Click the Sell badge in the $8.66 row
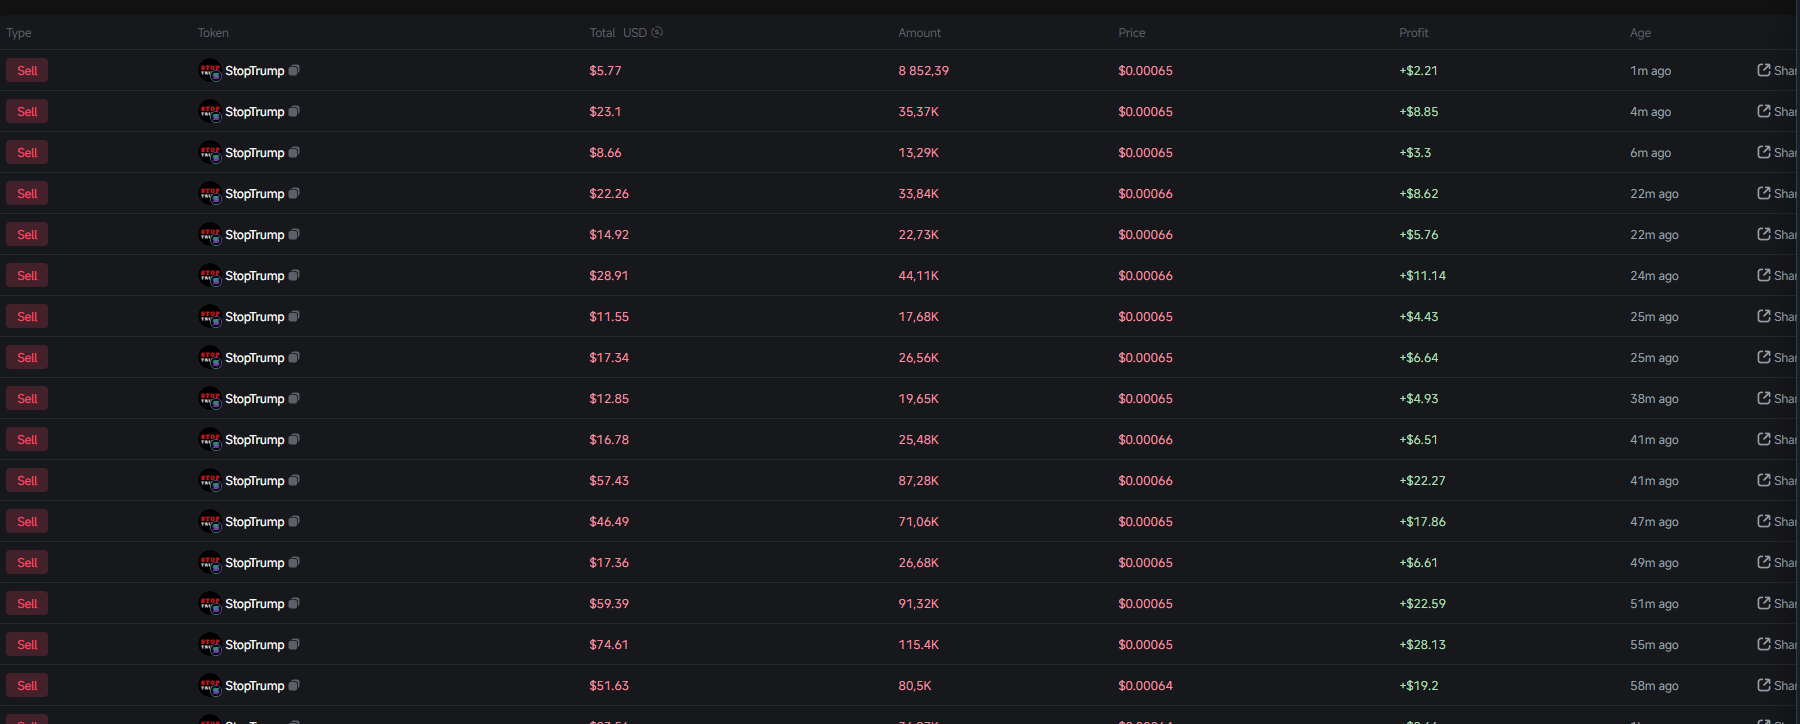The width and height of the screenshot is (1800, 724). point(27,152)
